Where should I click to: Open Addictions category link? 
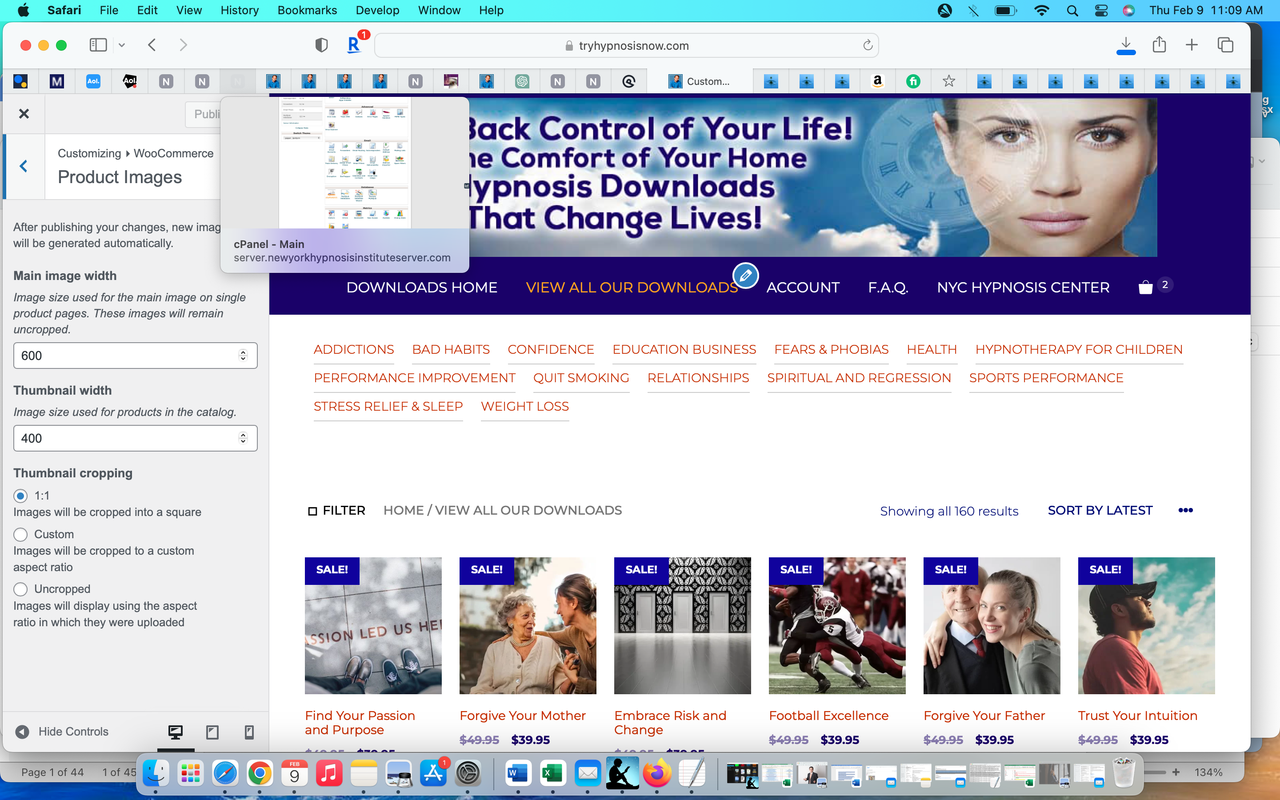[354, 349]
